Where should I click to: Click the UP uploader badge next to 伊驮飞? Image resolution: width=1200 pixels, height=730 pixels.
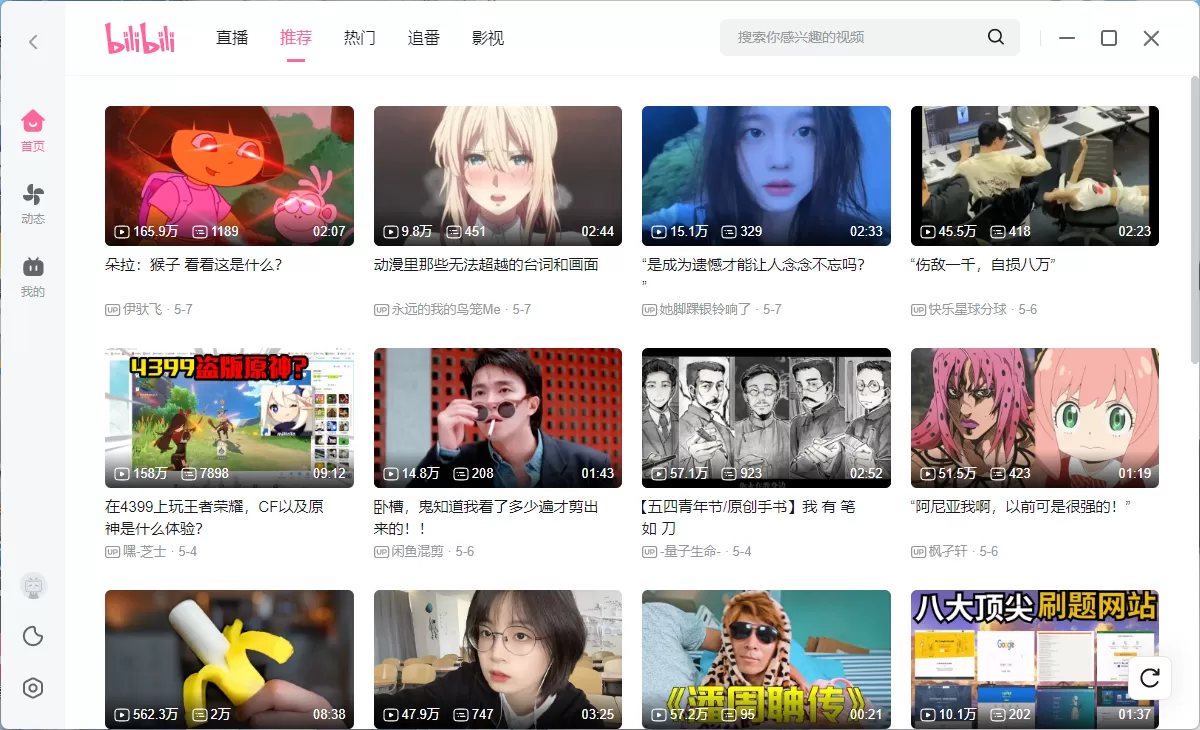tap(113, 309)
